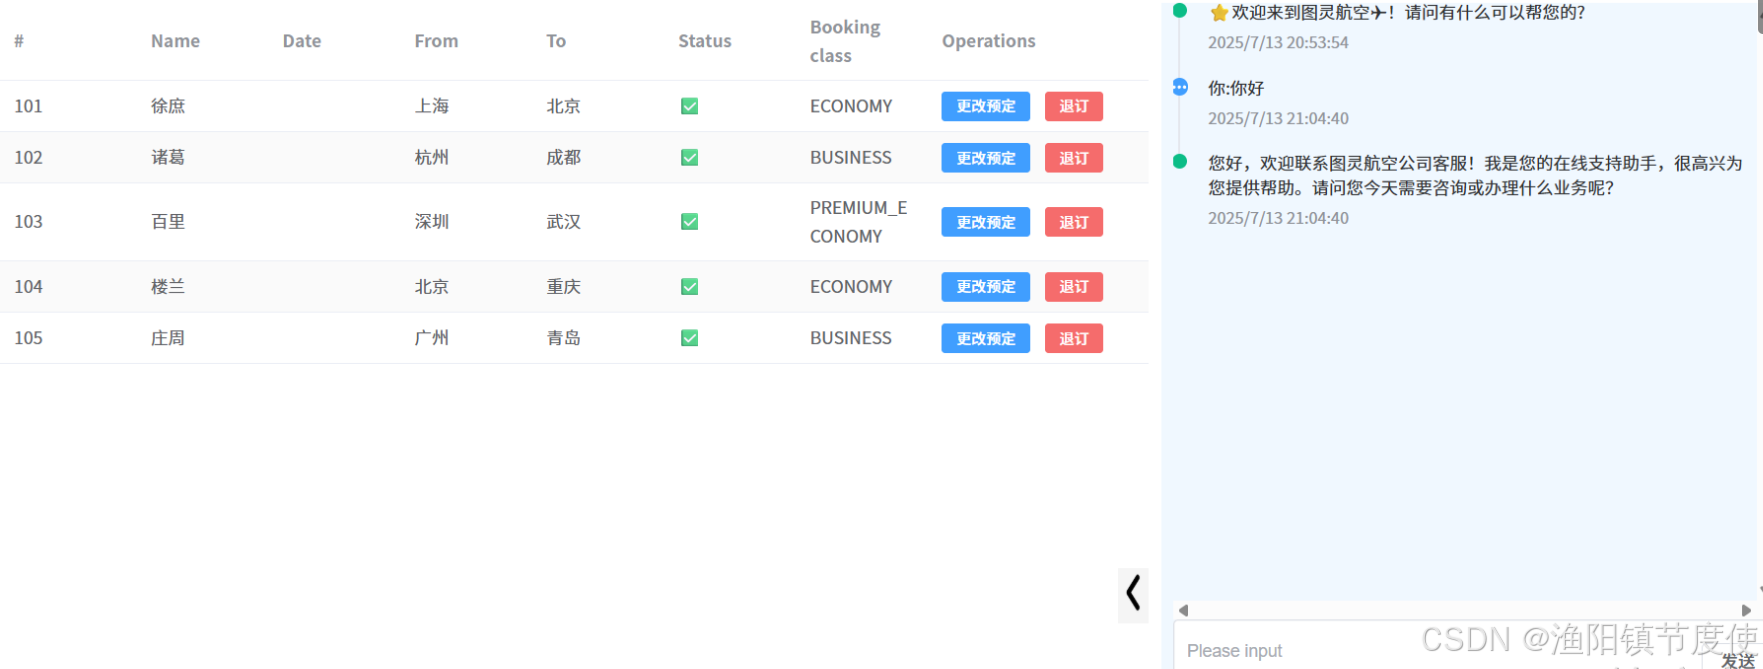Click destination 重庆
The width and height of the screenshot is (1763, 669).
point(564,287)
